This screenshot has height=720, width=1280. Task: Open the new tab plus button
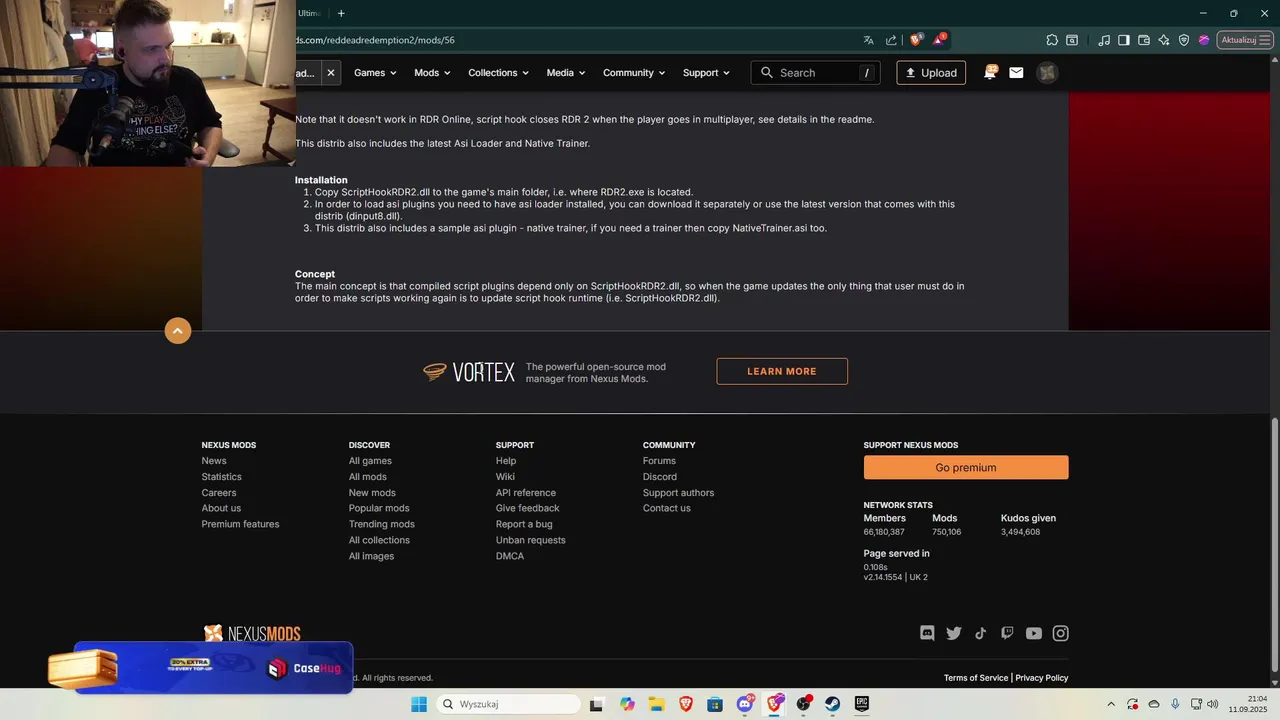[341, 13]
